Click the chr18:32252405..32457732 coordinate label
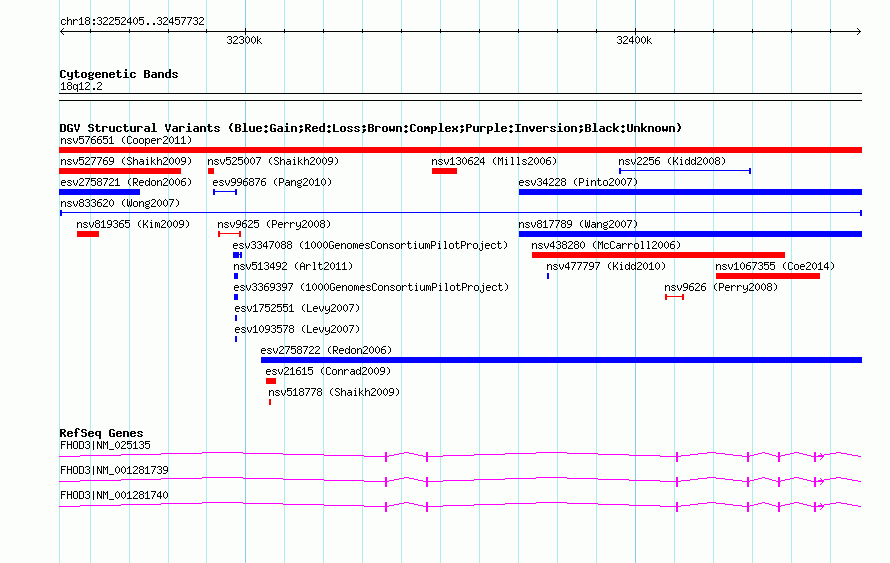 point(132,22)
